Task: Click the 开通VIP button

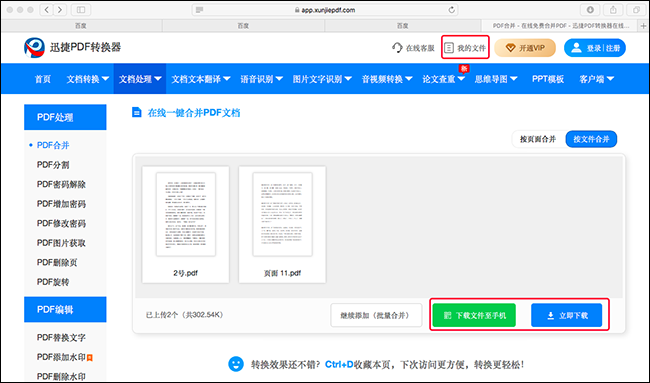Action: [x=525, y=48]
